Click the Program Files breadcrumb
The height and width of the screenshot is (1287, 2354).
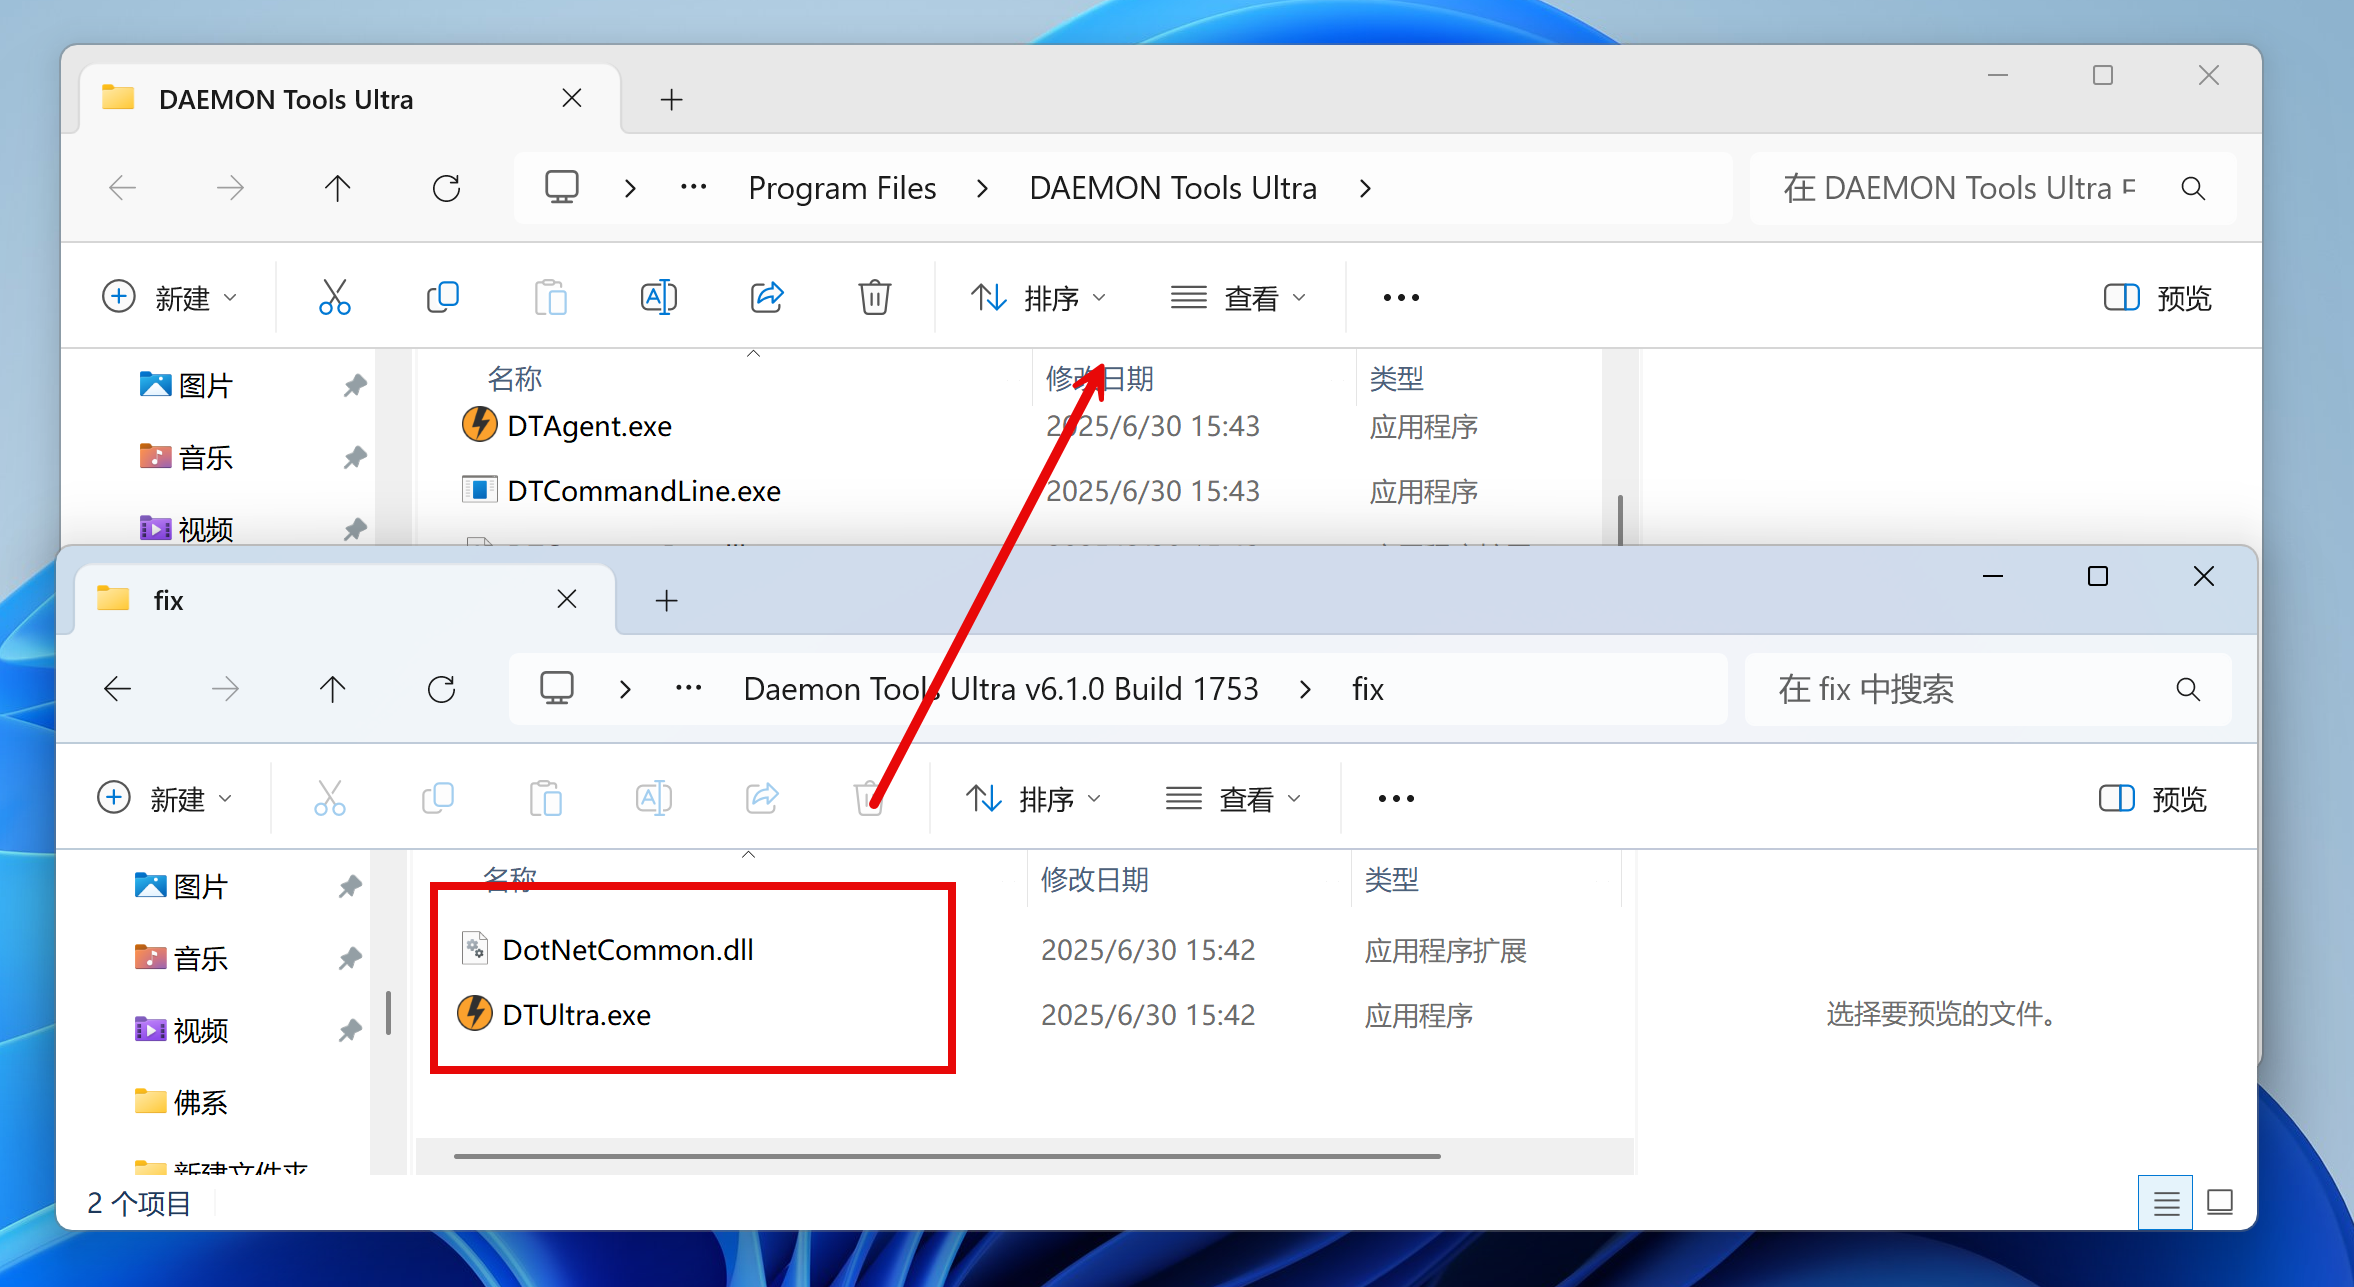pos(842,188)
